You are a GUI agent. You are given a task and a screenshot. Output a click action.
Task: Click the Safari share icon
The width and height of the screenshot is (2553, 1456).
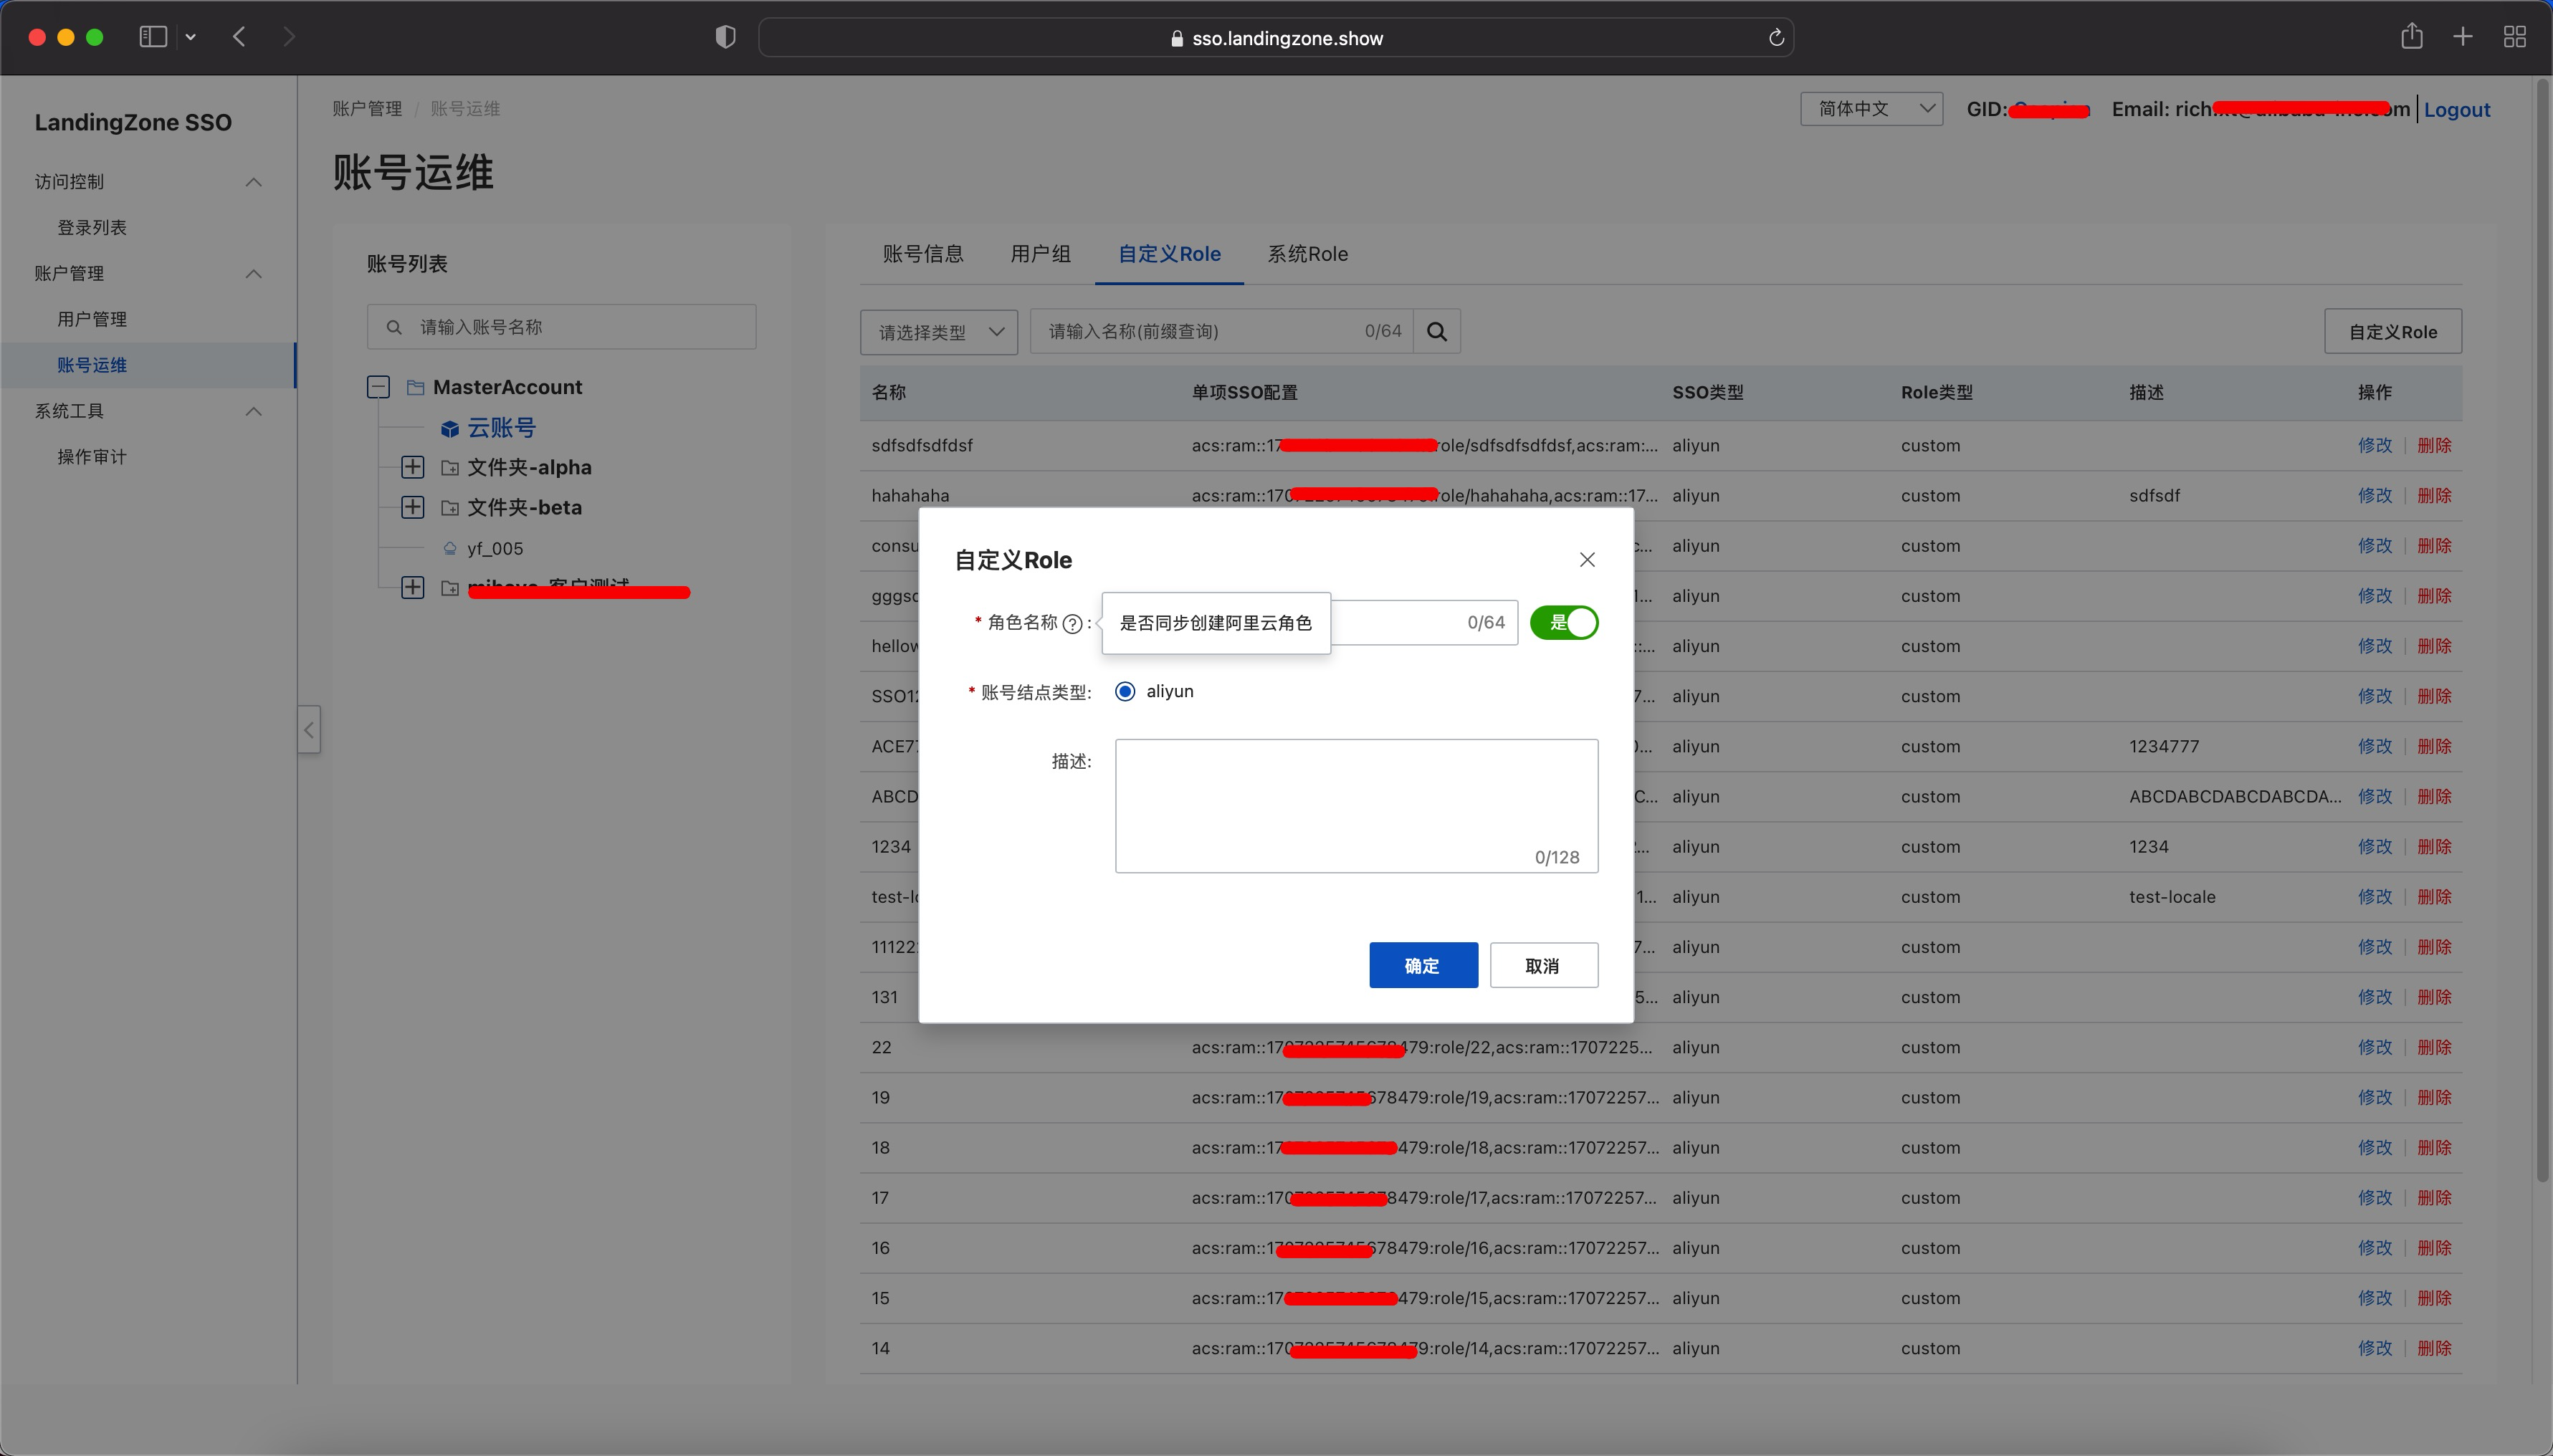click(2411, 37)
